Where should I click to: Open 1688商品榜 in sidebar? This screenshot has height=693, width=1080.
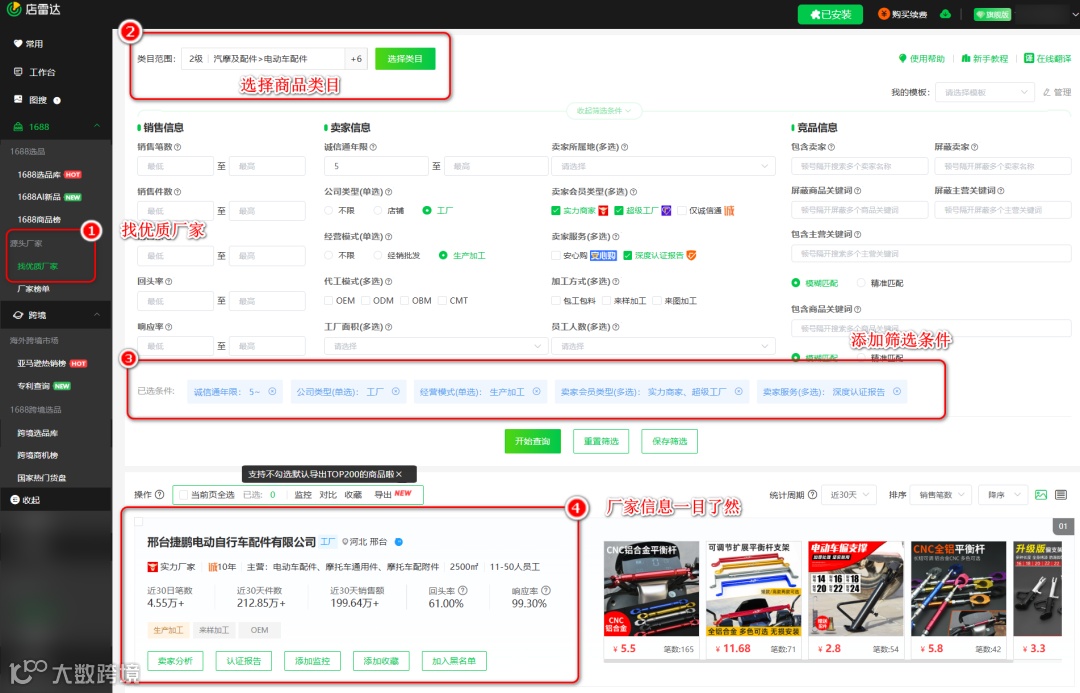click(39, 219)
